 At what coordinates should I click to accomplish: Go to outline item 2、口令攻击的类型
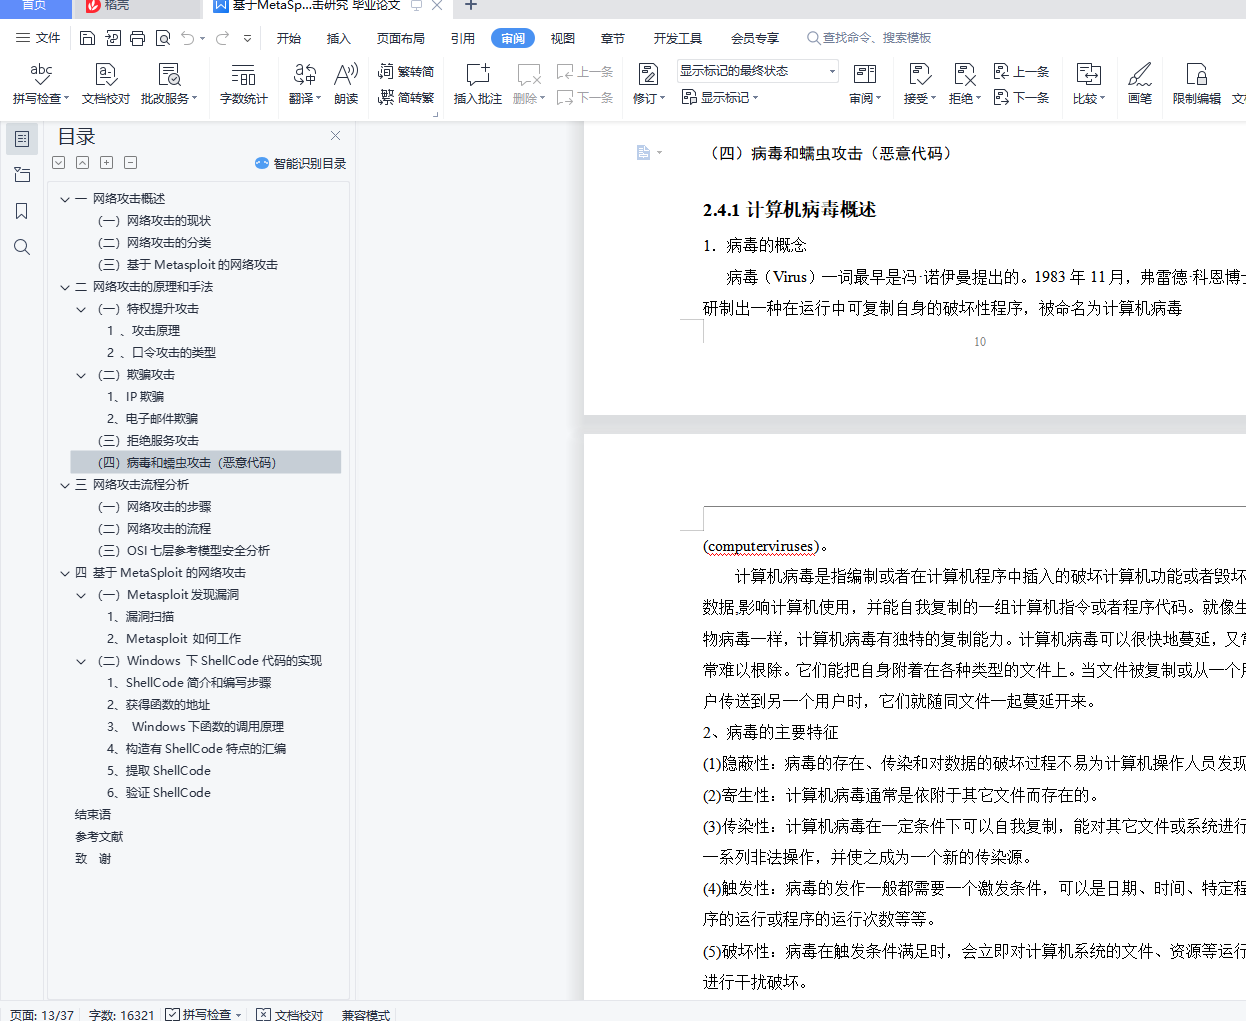pos(161,353)
